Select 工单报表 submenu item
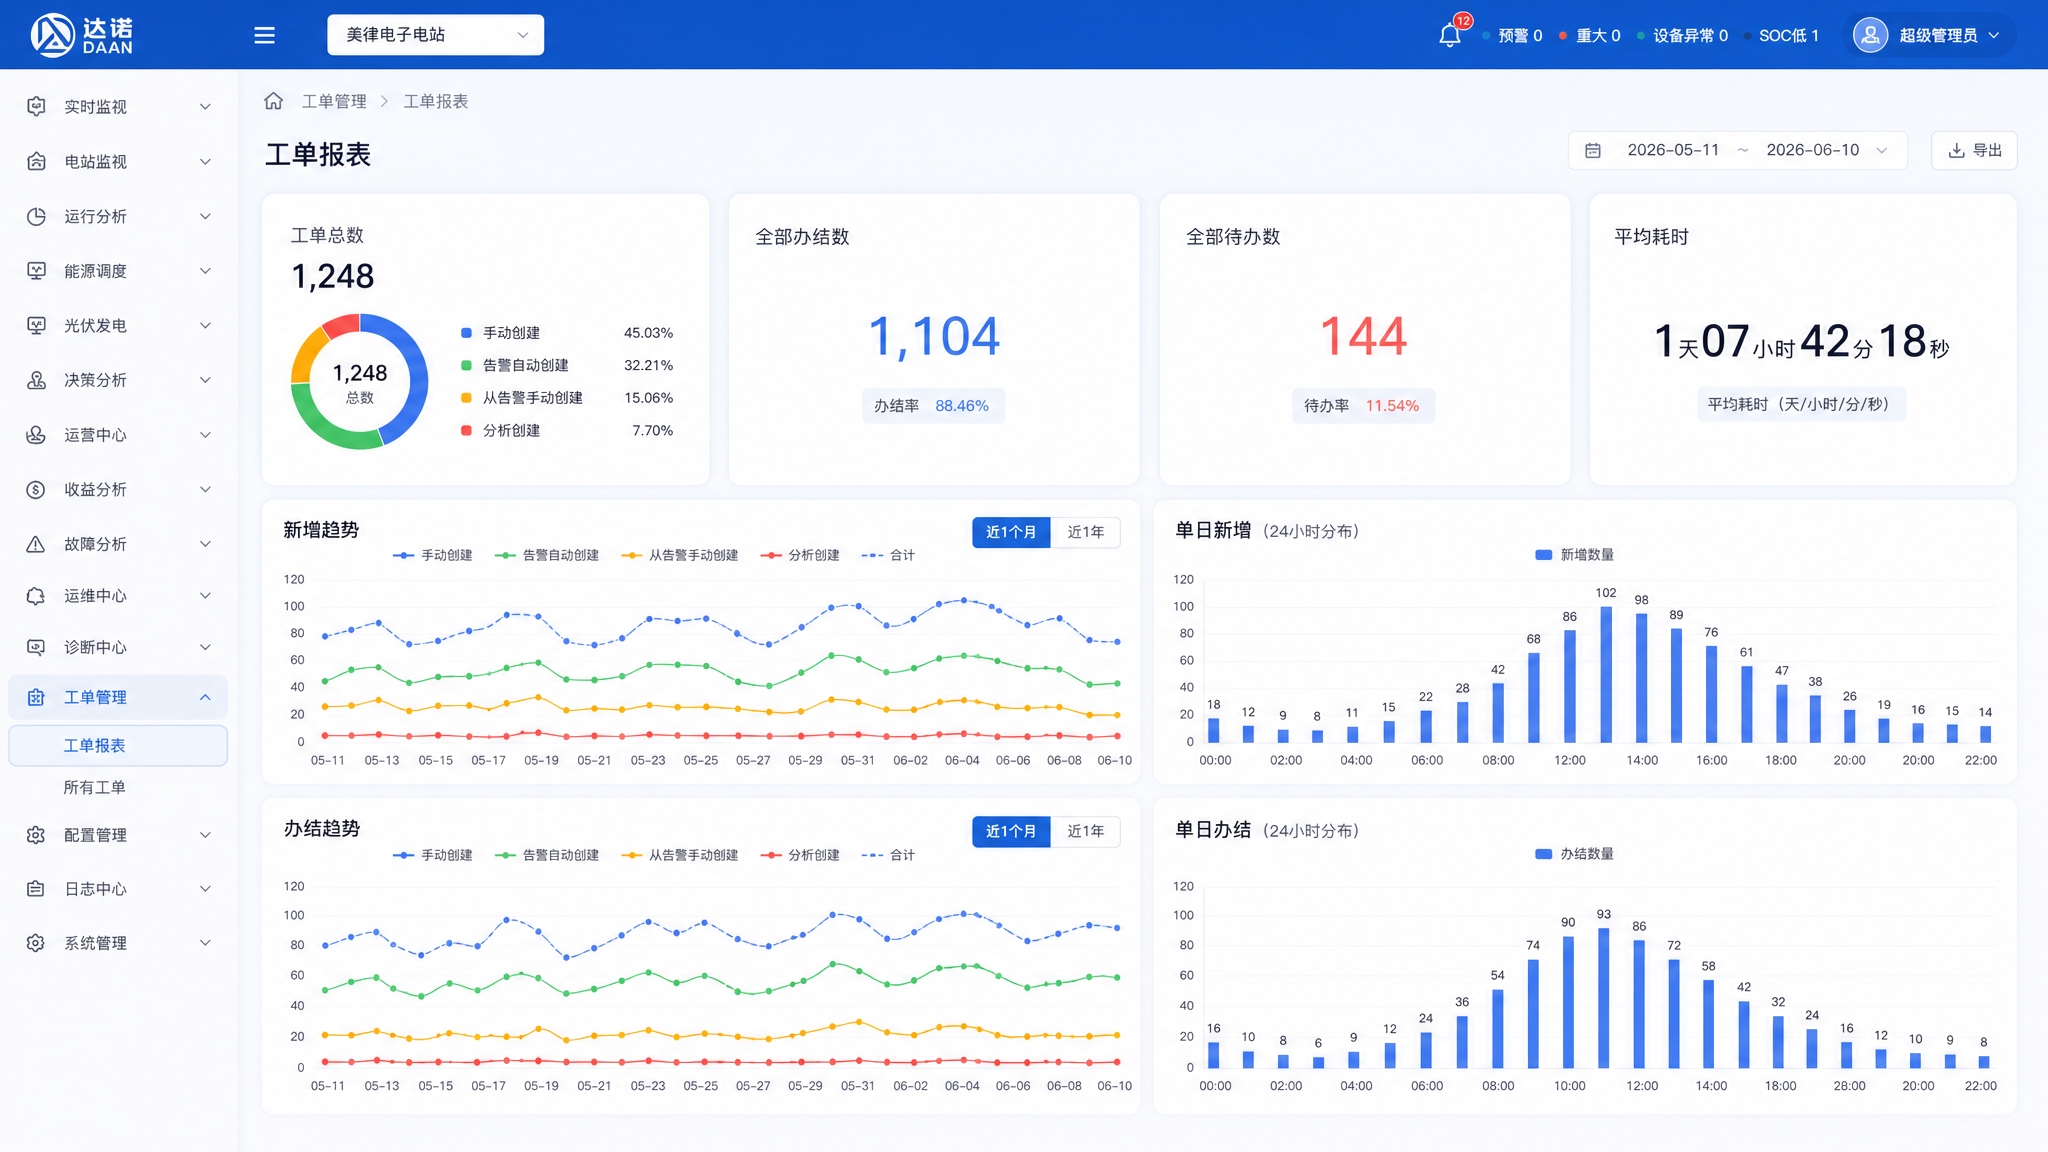The width and height of the screenshot is (2048, 1152). [118, 746]
